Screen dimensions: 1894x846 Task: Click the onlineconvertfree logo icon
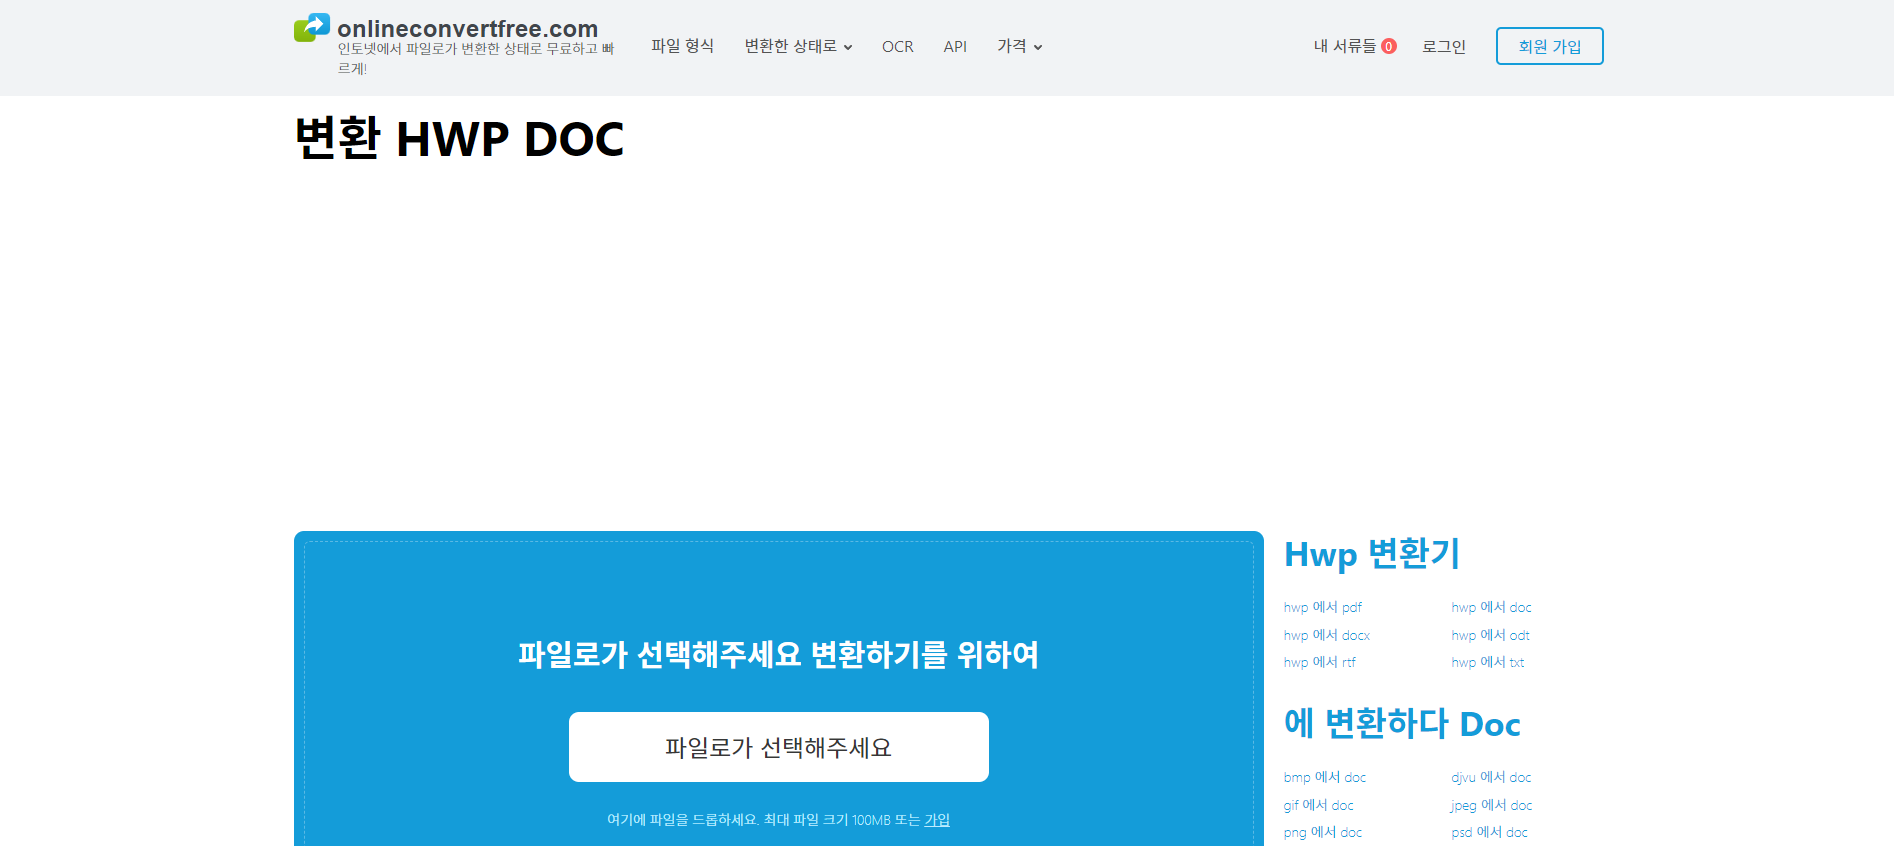pos(311,28)
